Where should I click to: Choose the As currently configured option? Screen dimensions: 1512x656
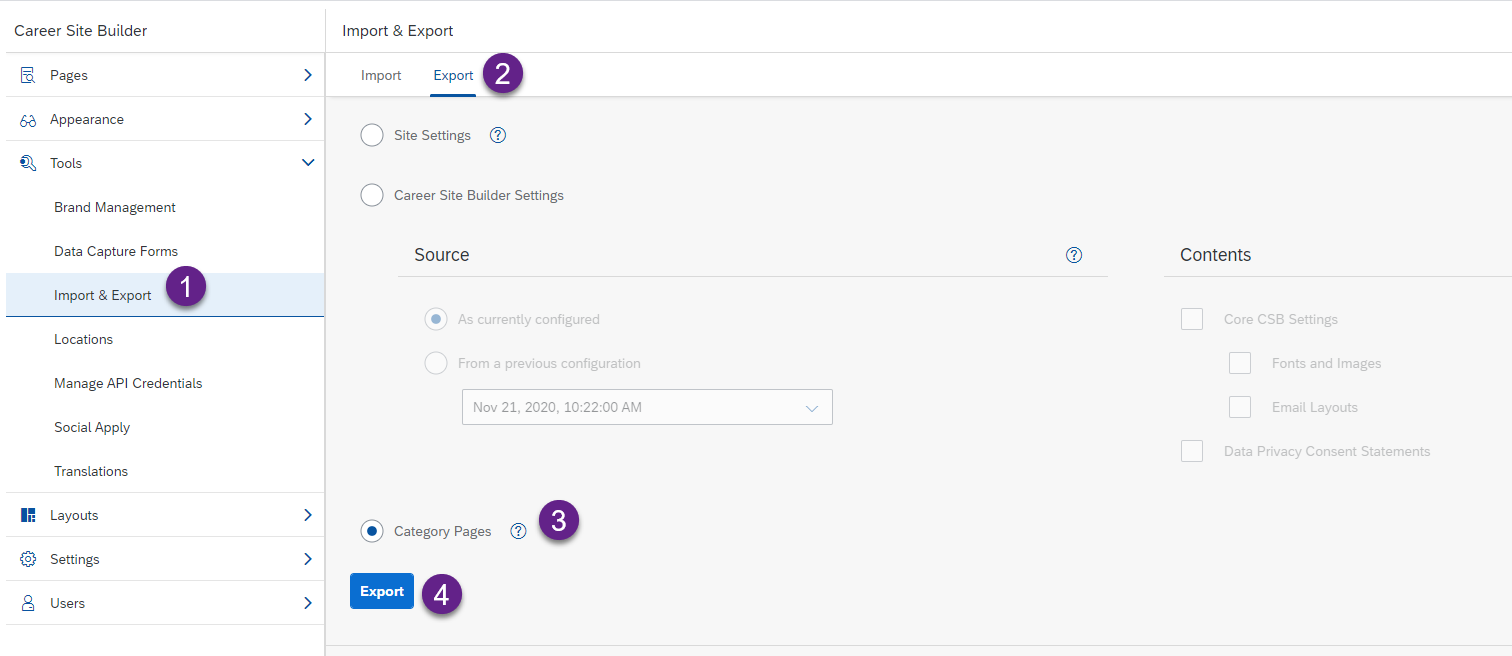[436, 319]
